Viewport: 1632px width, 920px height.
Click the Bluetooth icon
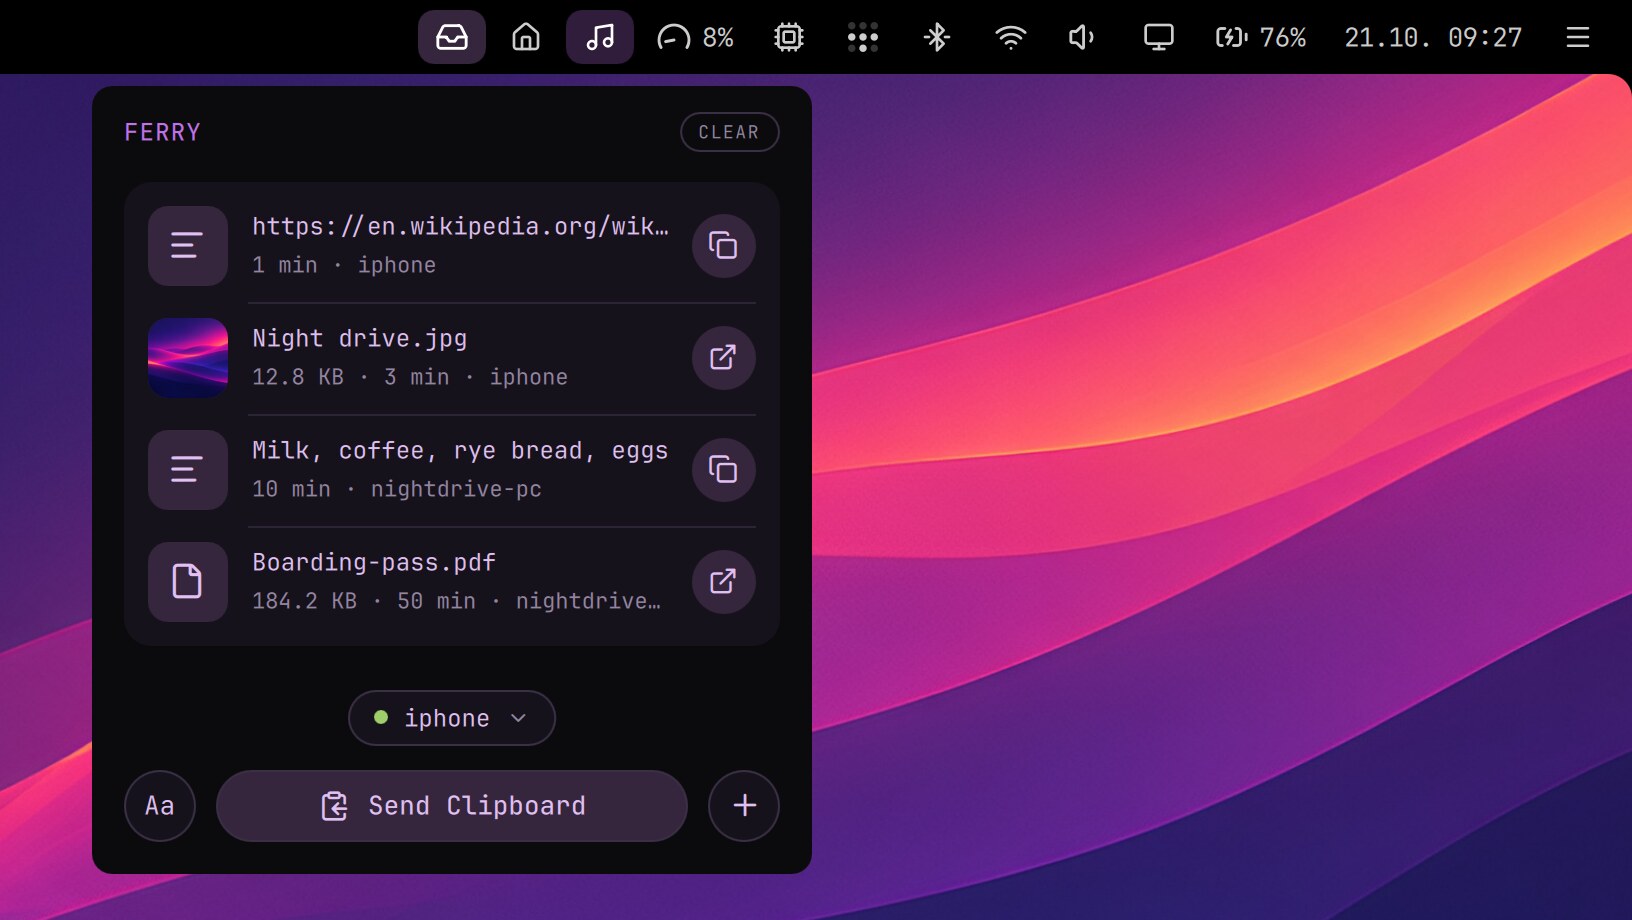(937, 37)
